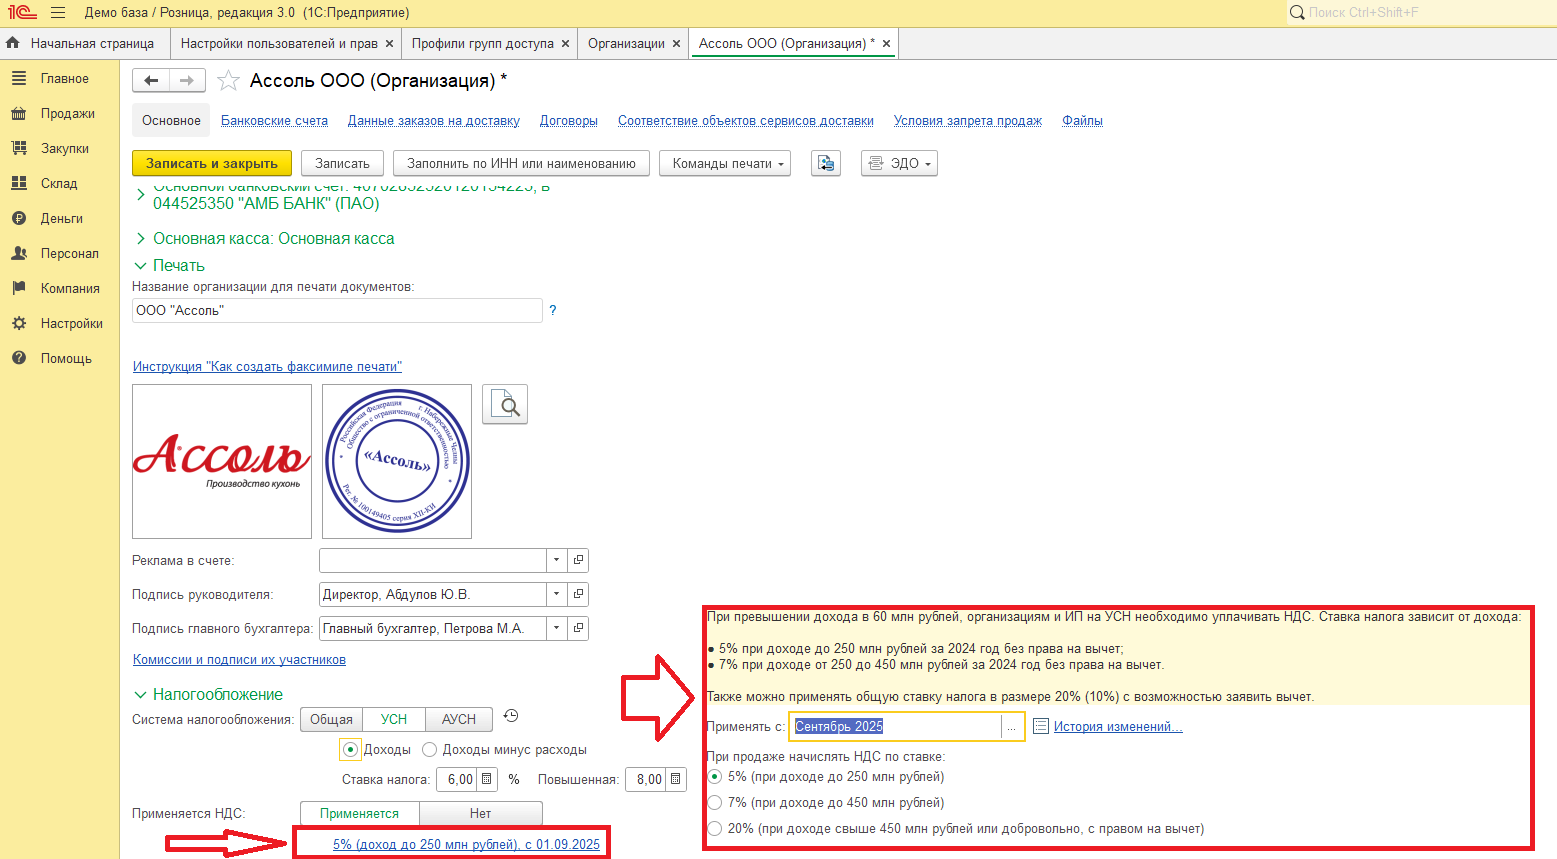Open 'Продажи' section in sidebar
The height and width of the screenshot is (859, 1557).
pyautogui.click(x=67, y=114)
